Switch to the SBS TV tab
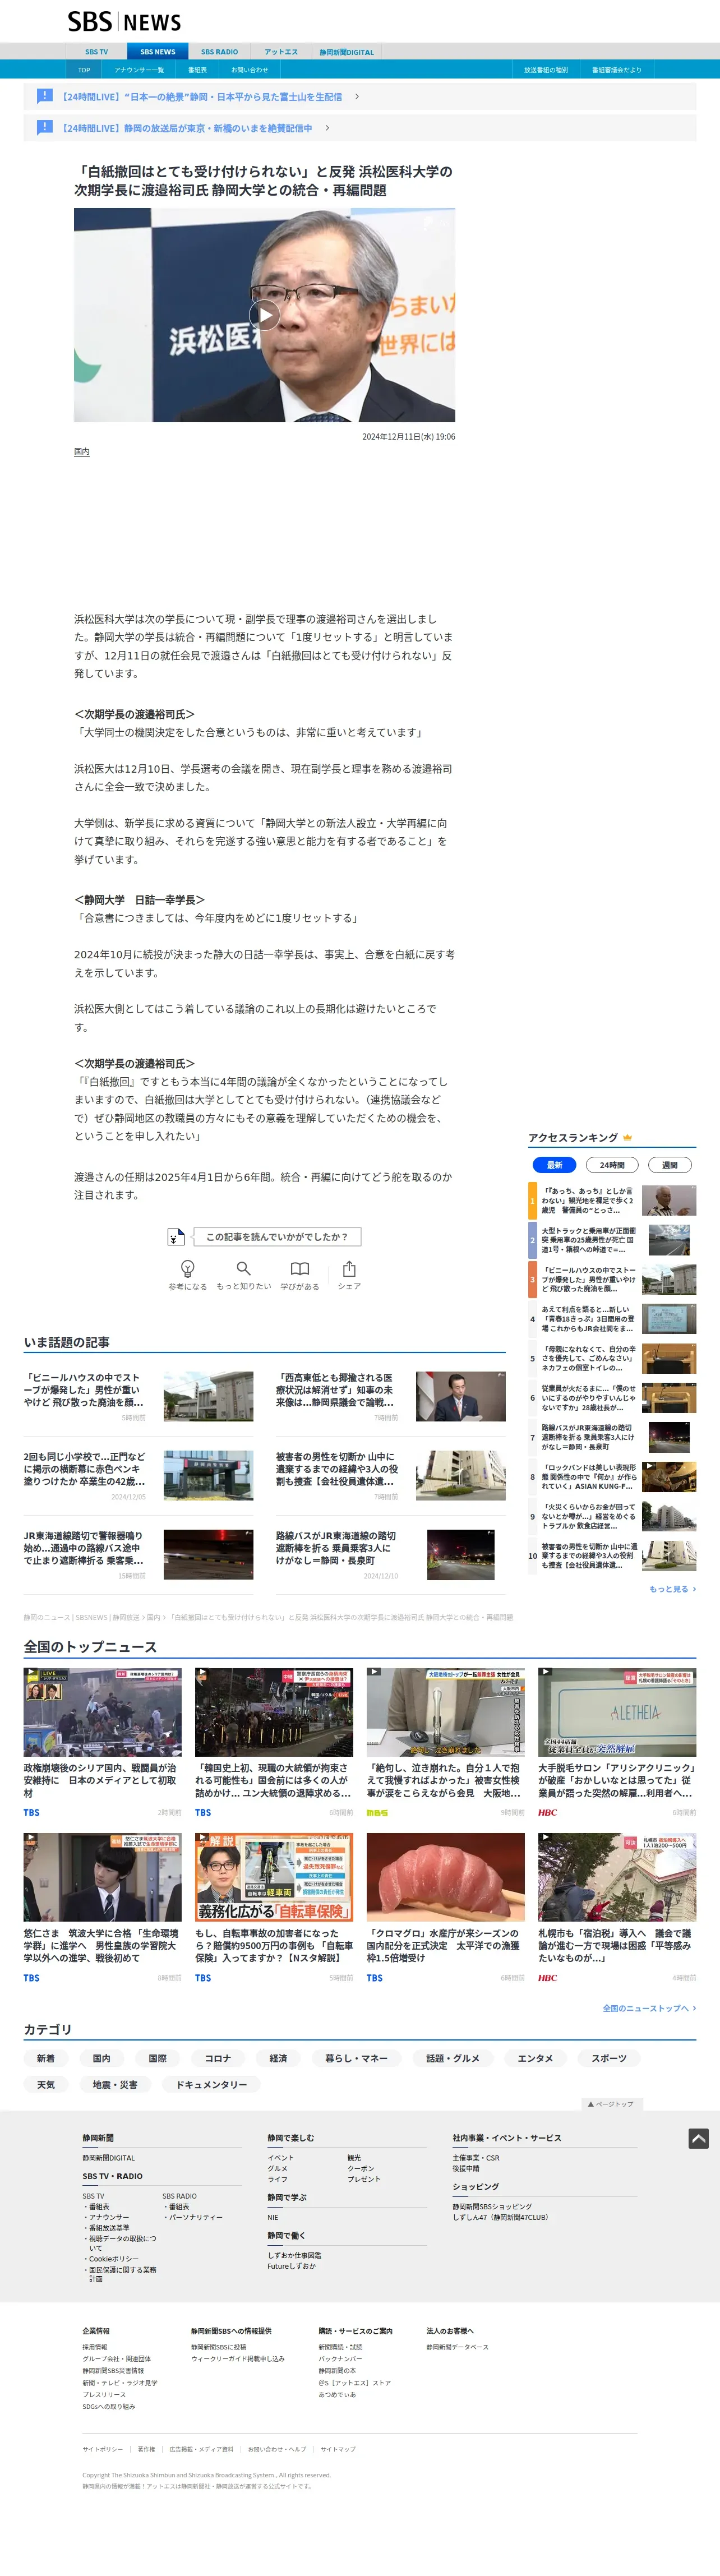 (x=96, y=52)
